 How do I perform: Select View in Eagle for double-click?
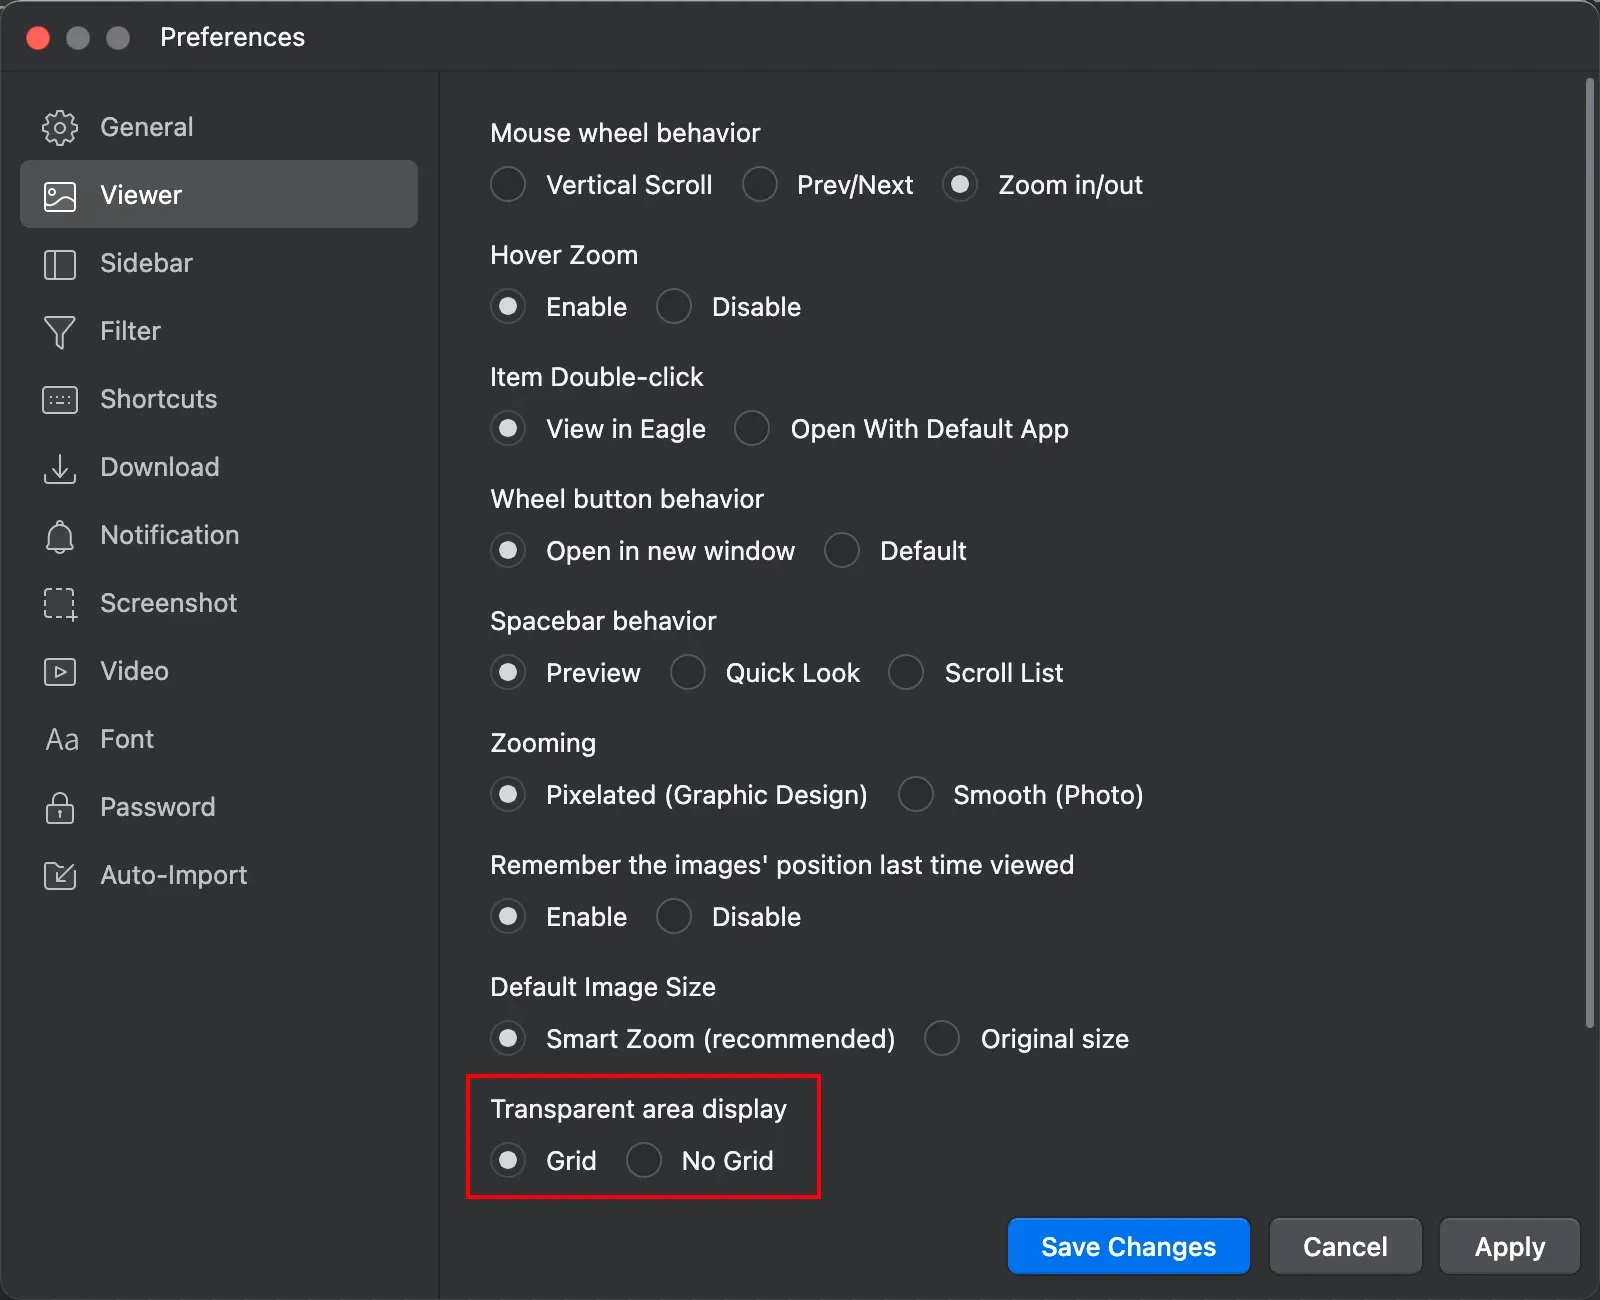pos(508,429)
